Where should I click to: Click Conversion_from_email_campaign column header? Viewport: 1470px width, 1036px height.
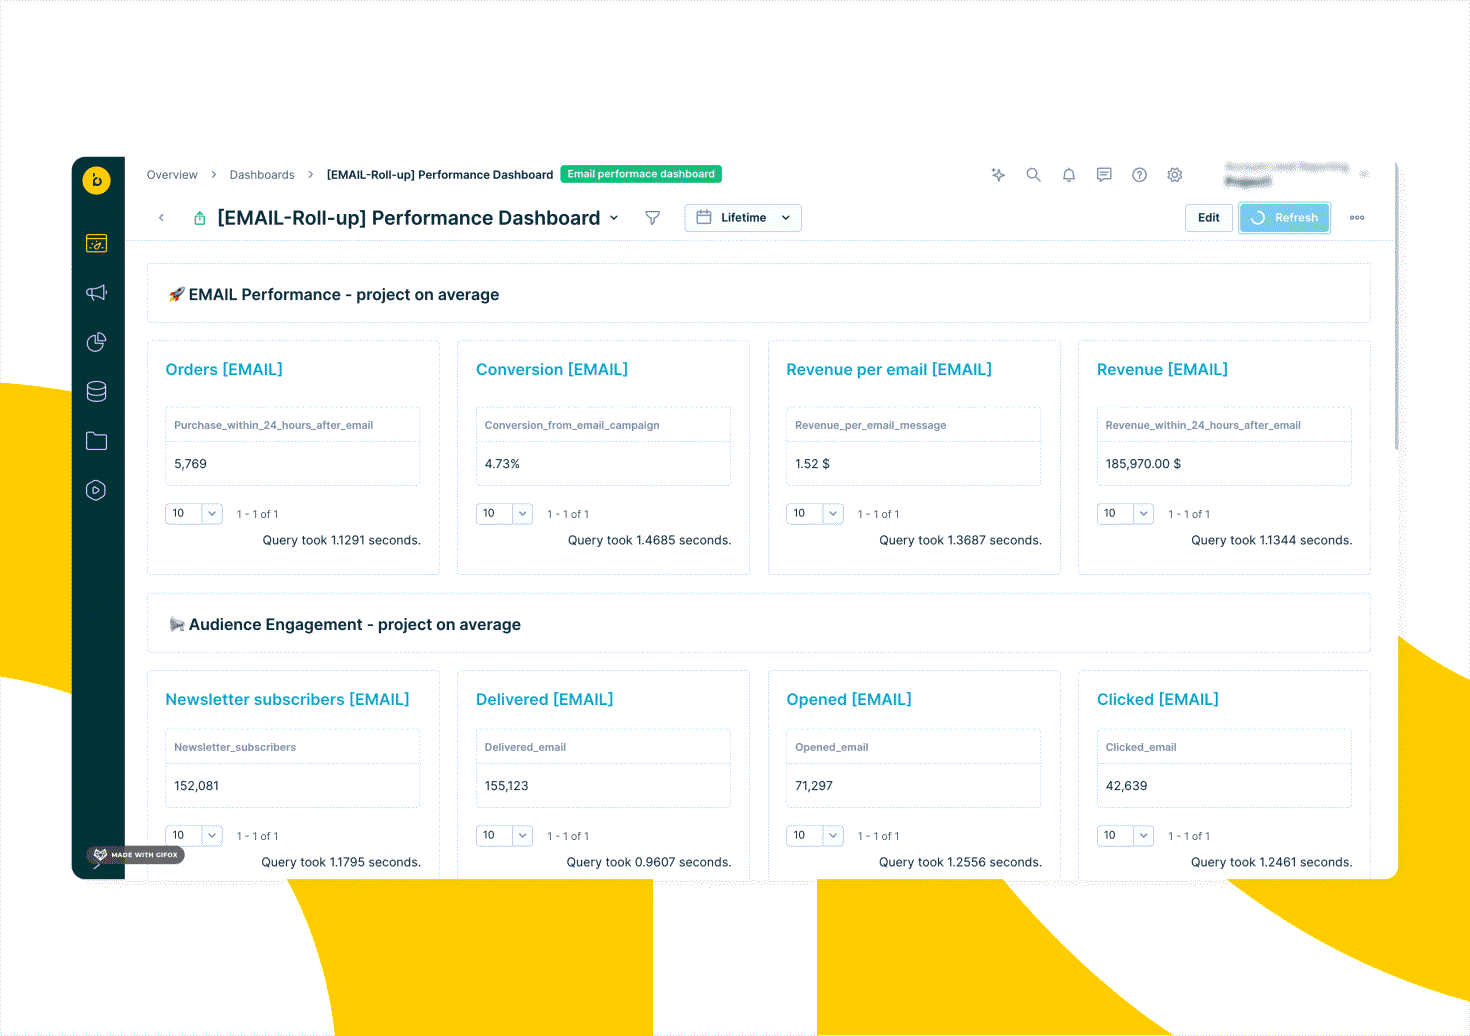tap(572, 425)
